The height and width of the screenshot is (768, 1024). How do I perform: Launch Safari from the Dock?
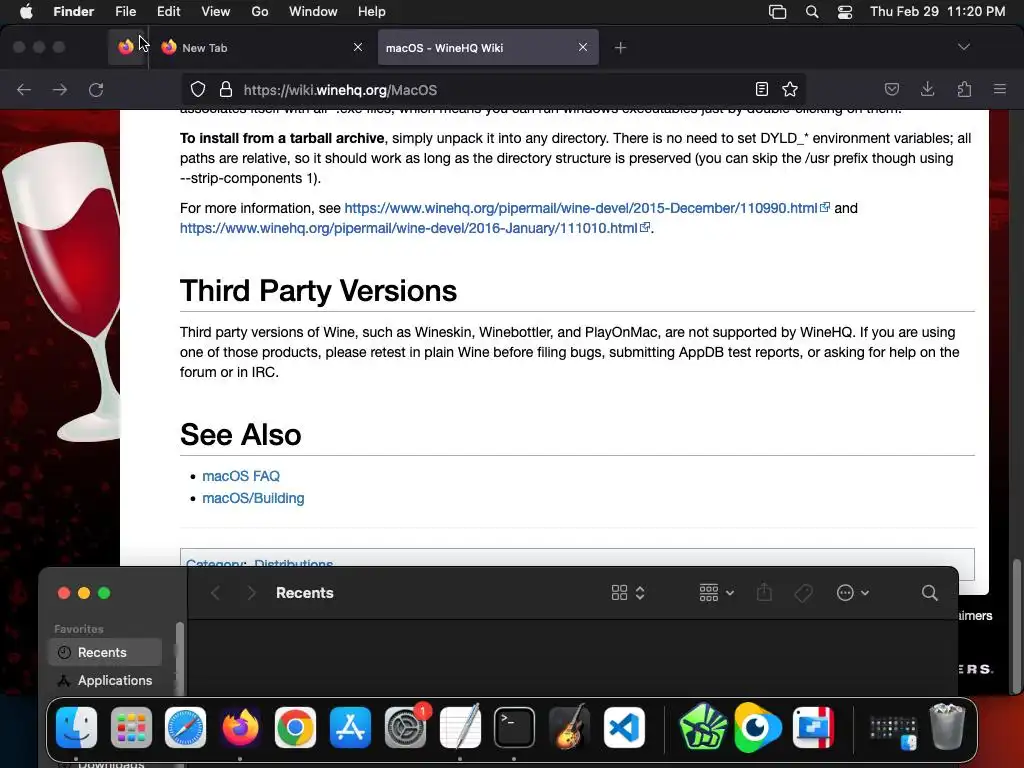coord(185,728)
